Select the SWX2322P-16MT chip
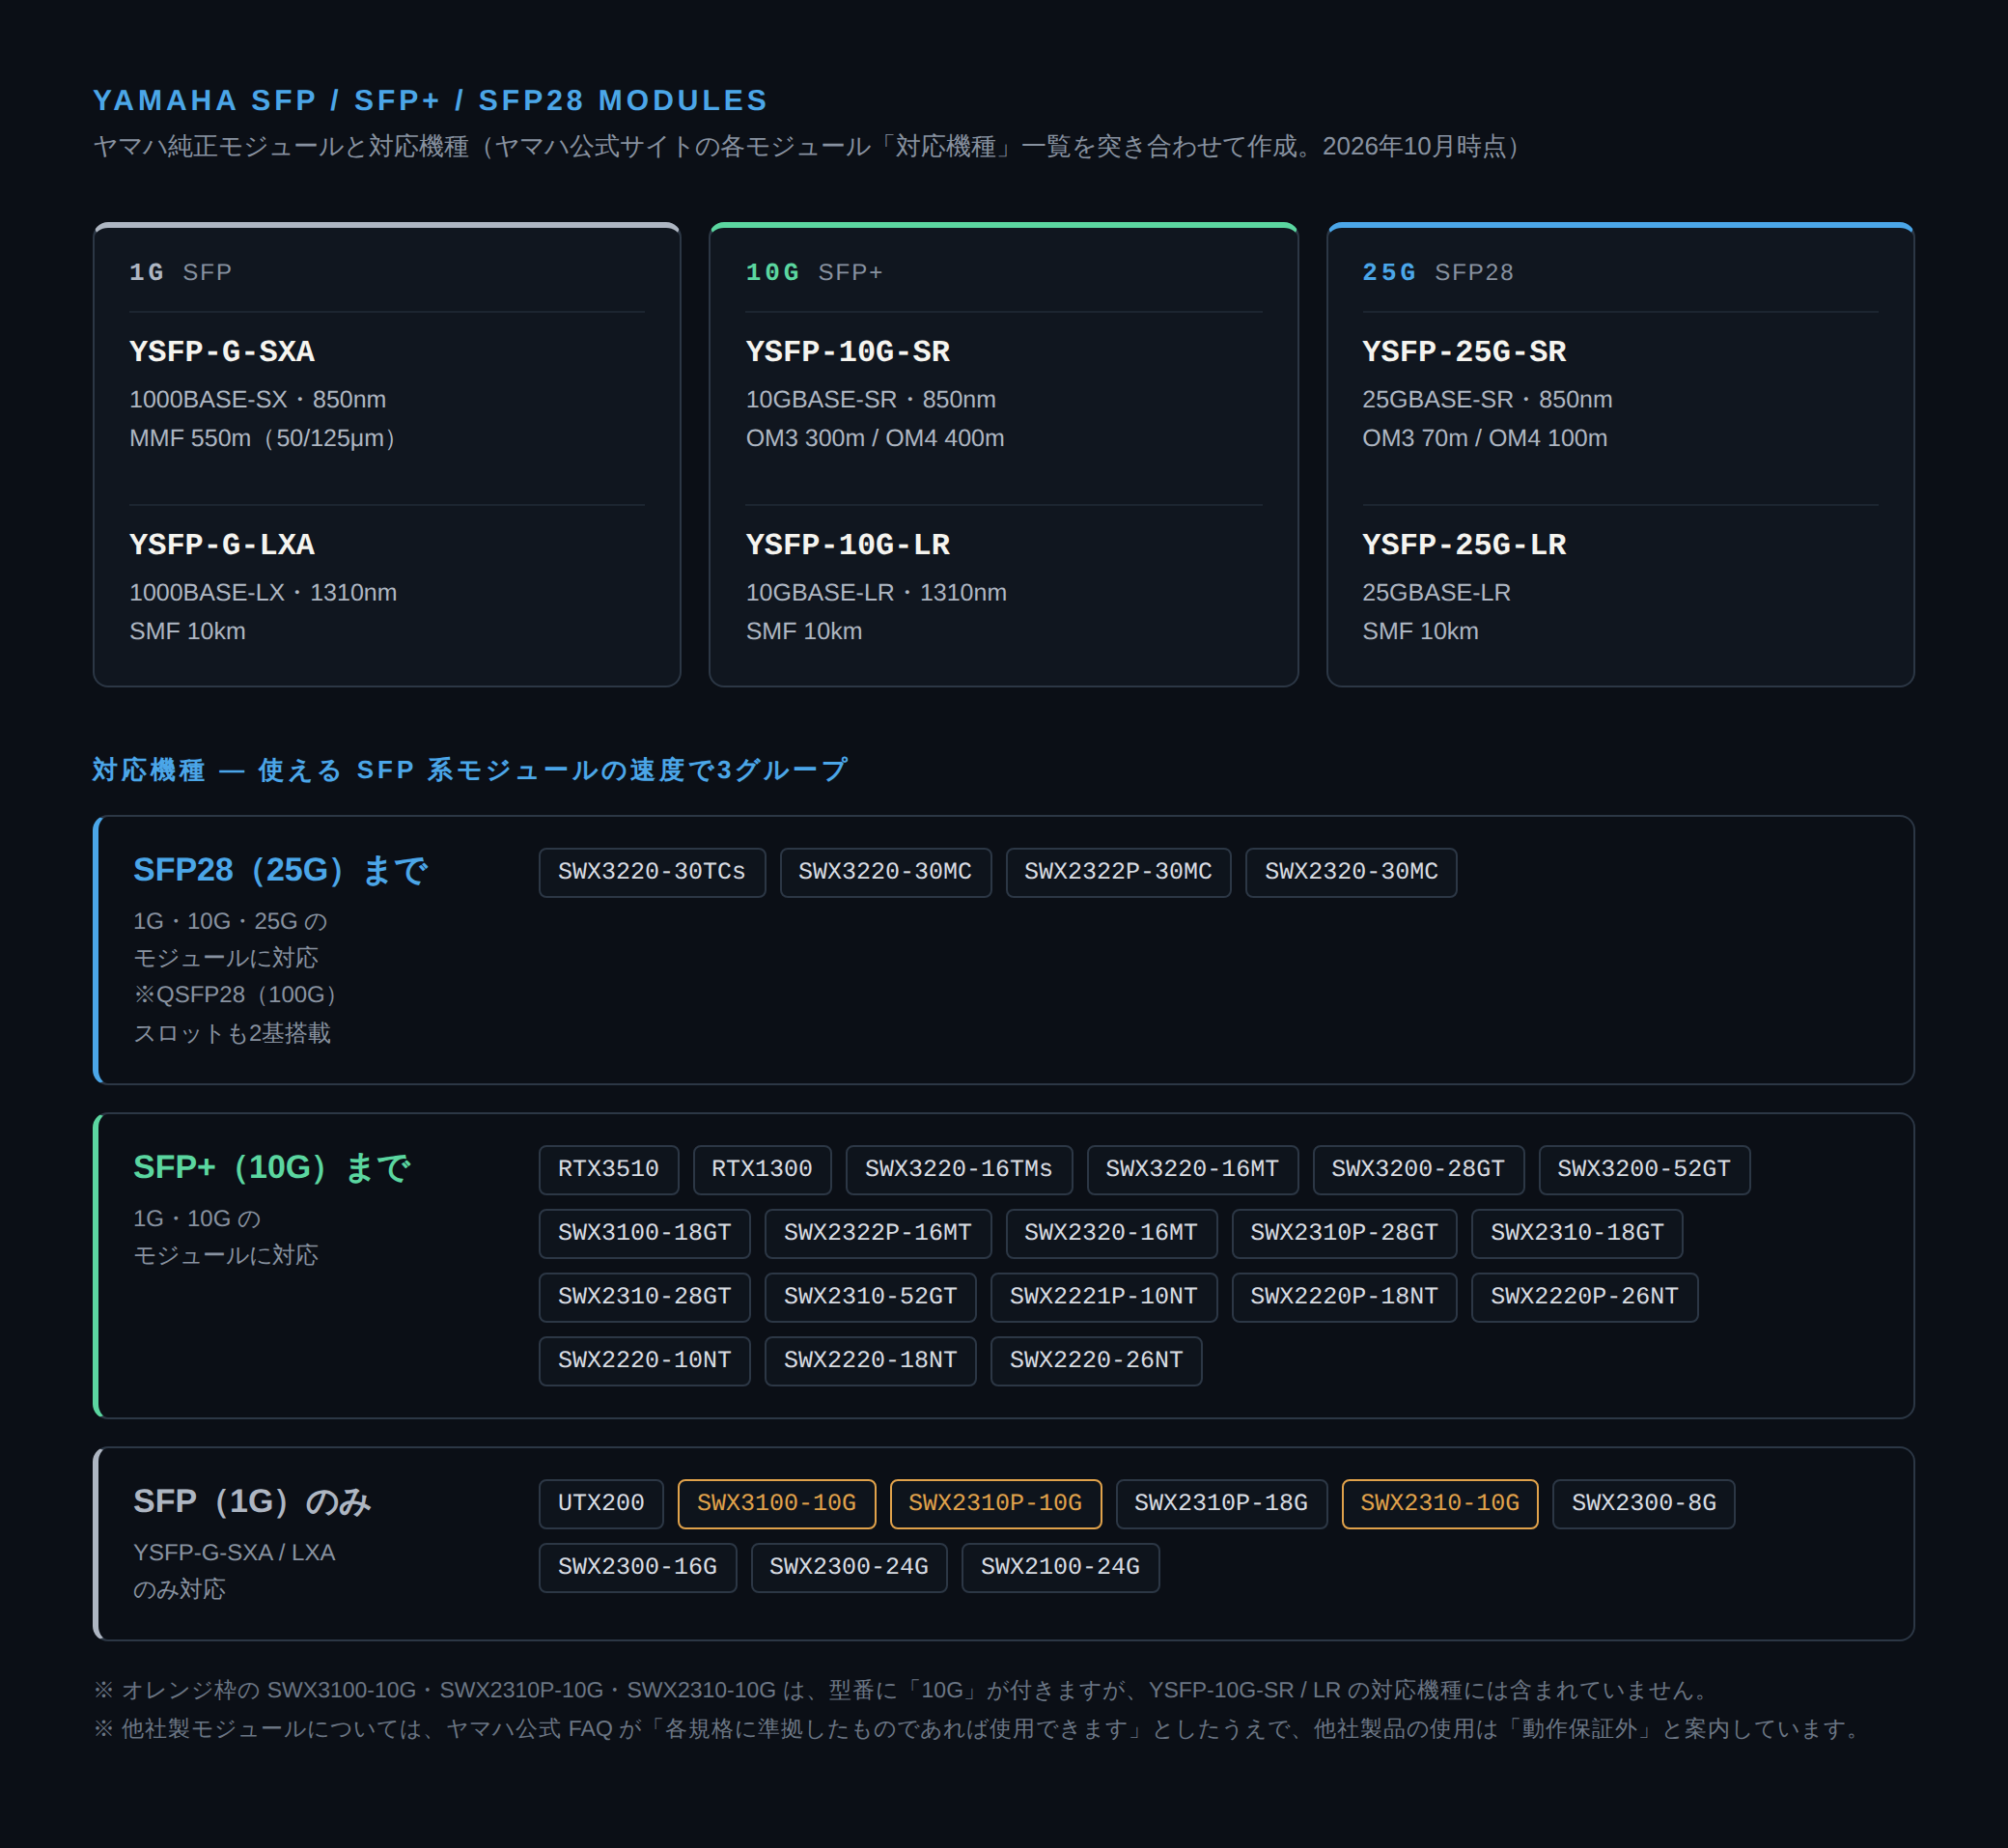Viewport: 2008px width, 1848px height. click(x=878, y=1233)
